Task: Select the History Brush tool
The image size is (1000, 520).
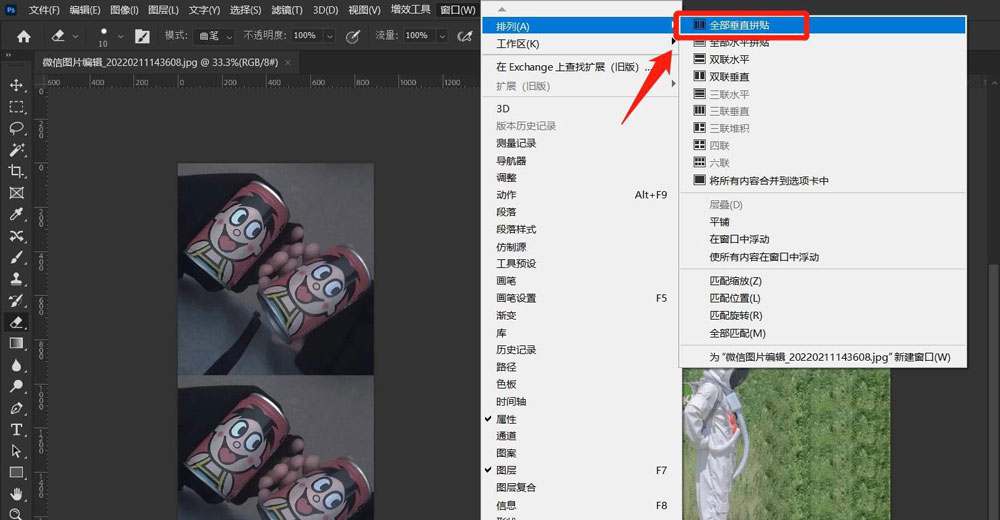Action: 17,301
